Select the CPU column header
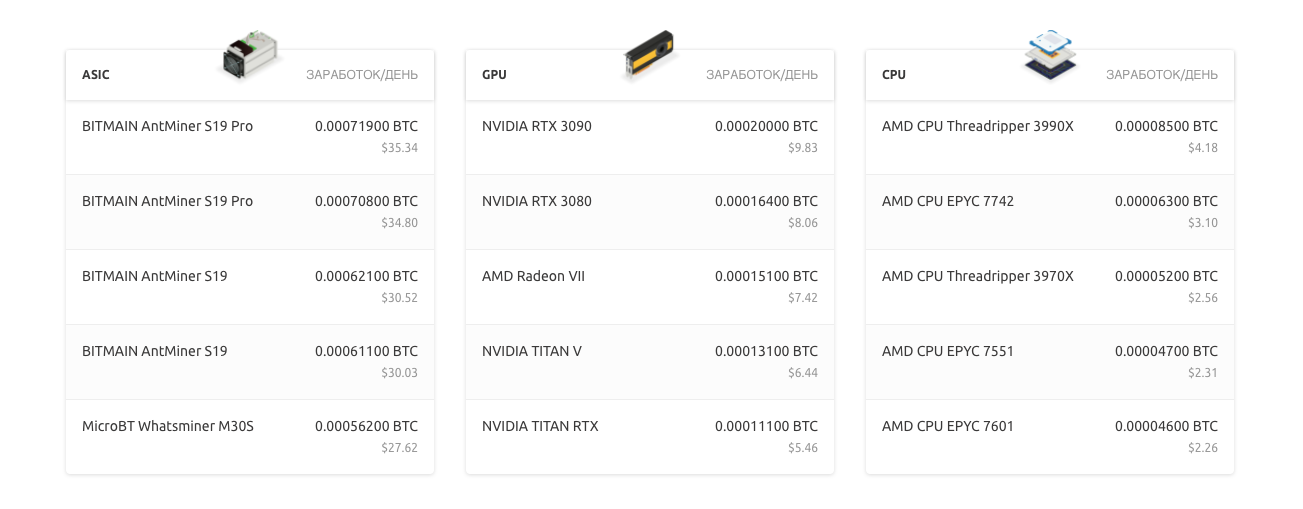 click(894, 75)
